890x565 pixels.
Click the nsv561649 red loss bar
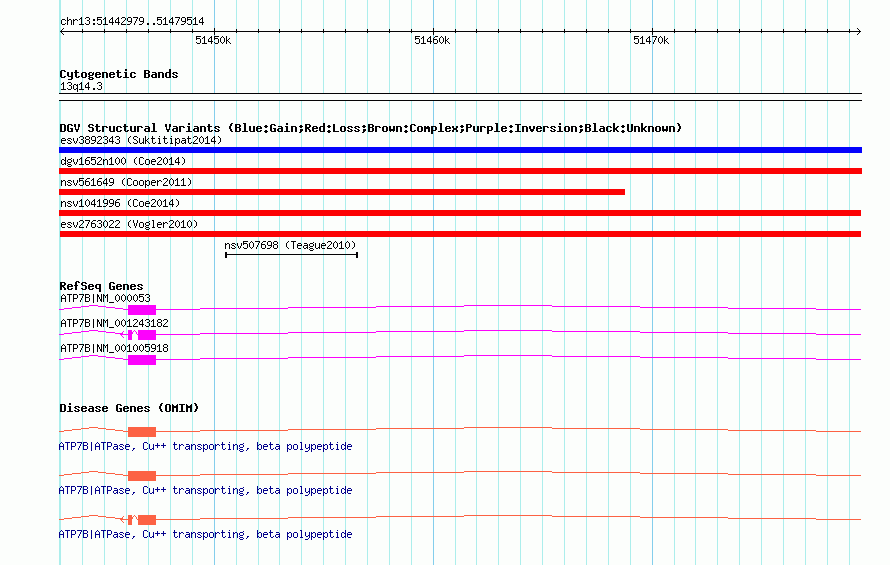(342, 192)
